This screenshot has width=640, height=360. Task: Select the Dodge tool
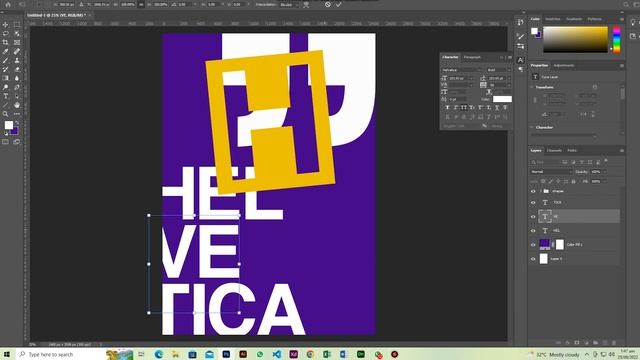(x=5, y=87)
